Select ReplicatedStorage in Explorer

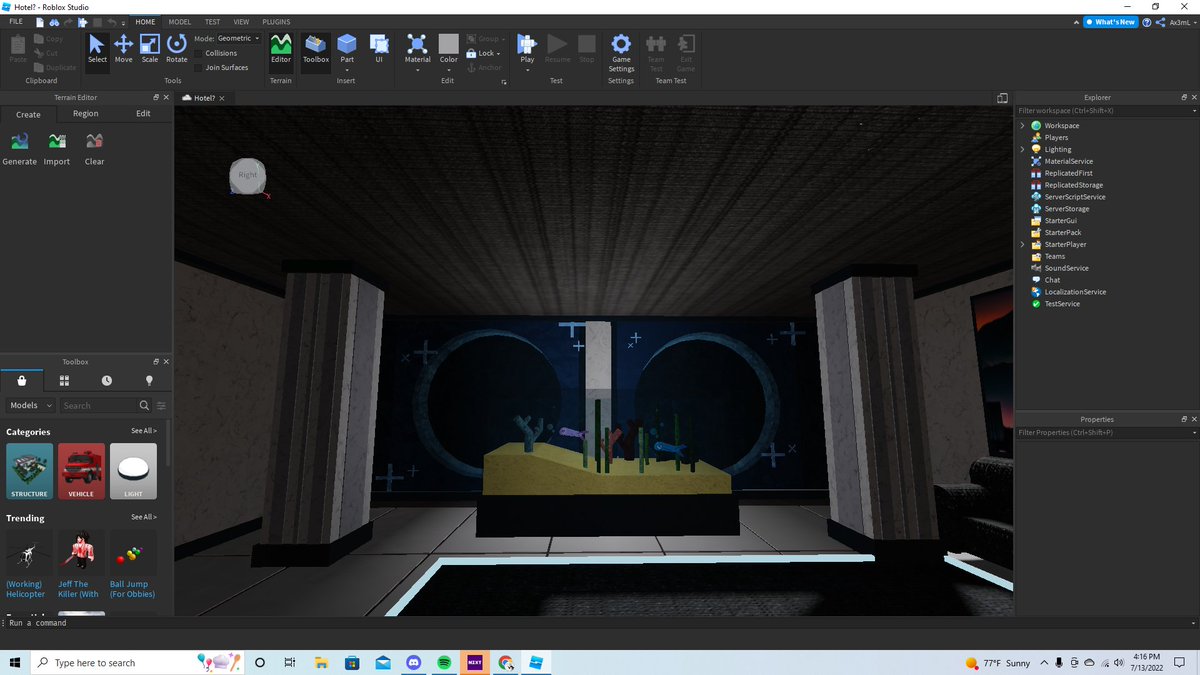(x=1074, y=185)
